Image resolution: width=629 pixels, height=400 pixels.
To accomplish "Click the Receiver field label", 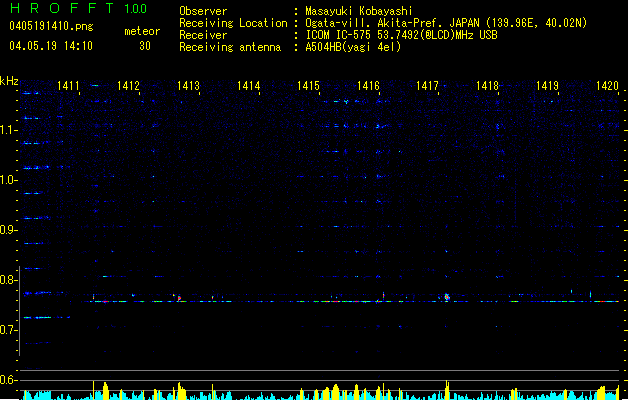I will 203,35.
